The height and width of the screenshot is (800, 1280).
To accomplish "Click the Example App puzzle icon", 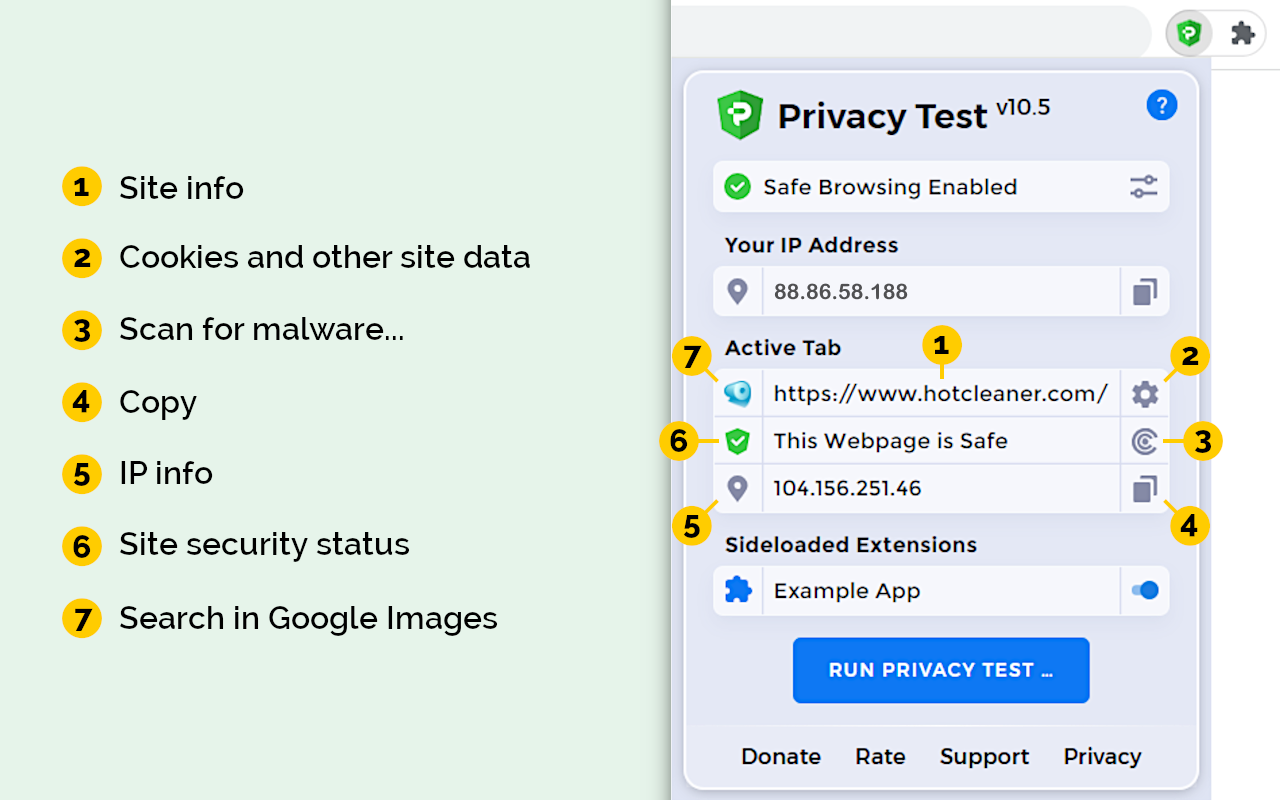I will click(737, 590).
